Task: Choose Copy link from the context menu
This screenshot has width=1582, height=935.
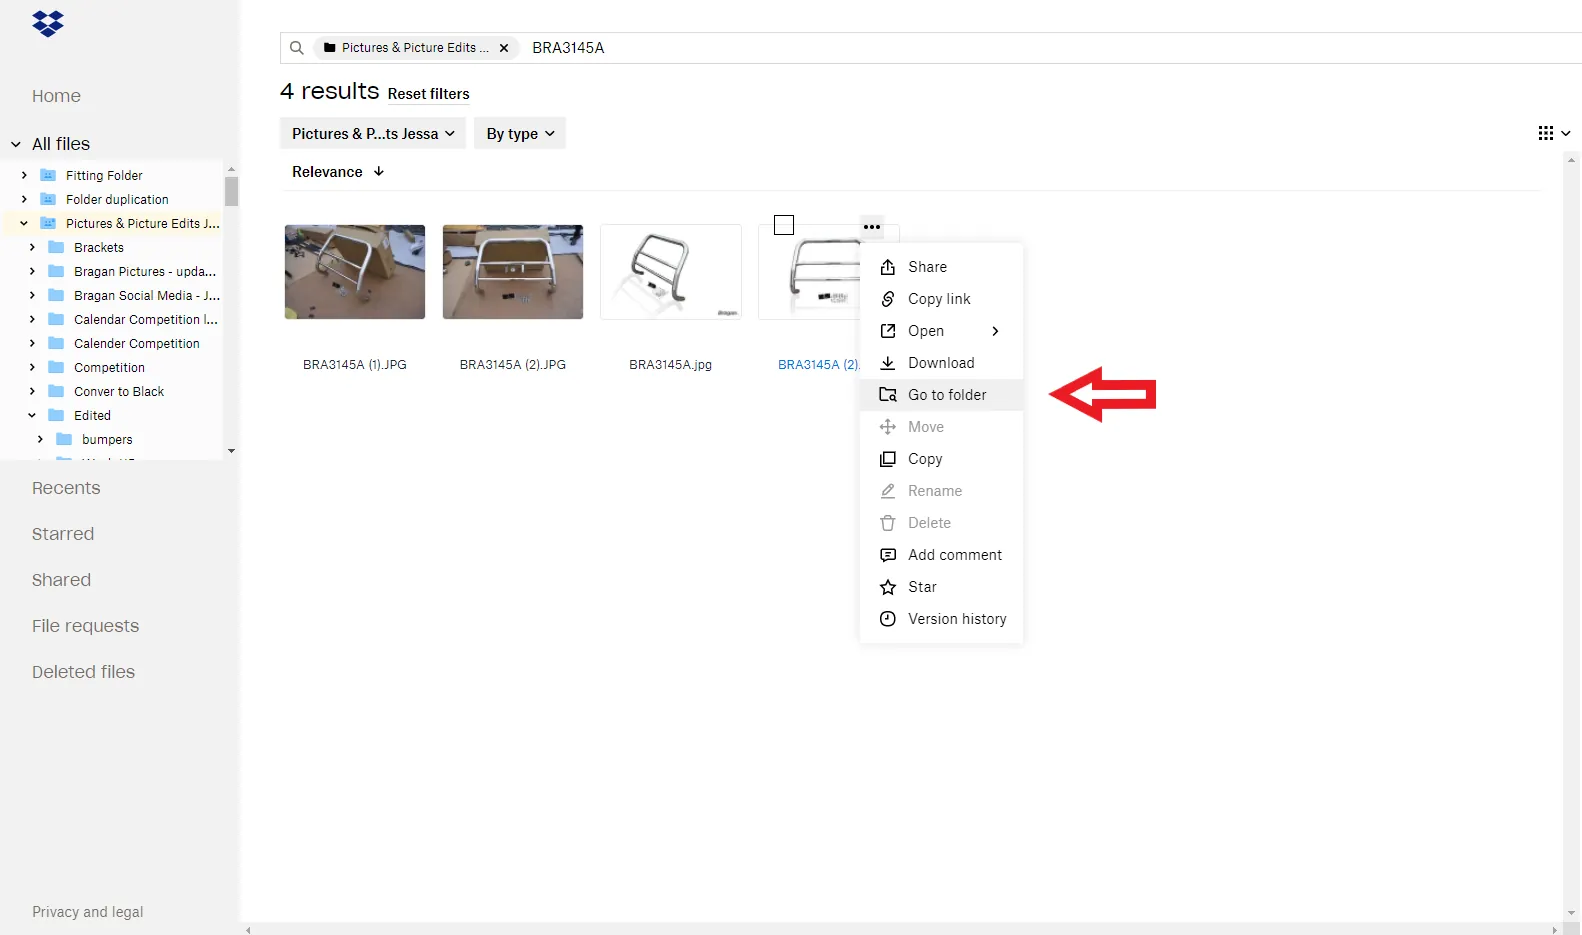Action: coord(941,299)
